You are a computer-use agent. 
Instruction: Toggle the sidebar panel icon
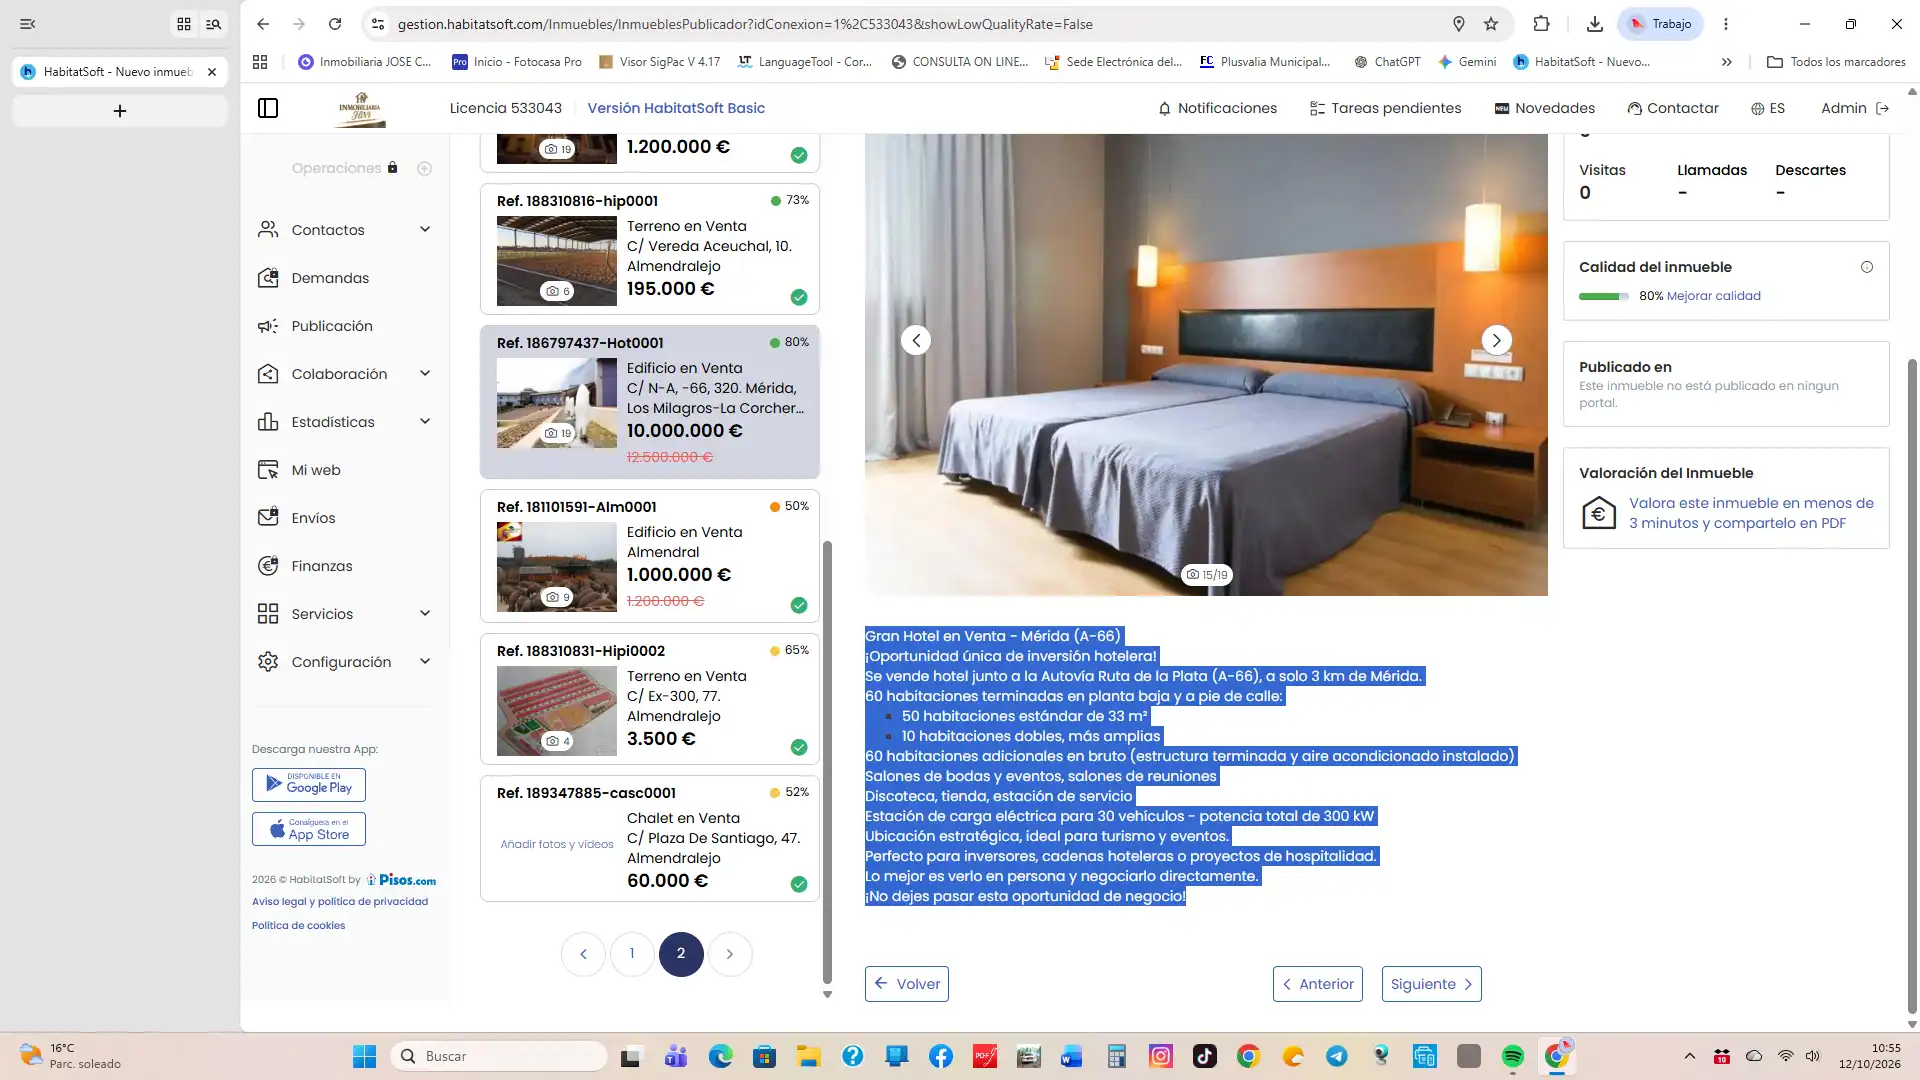click(268, 108)
